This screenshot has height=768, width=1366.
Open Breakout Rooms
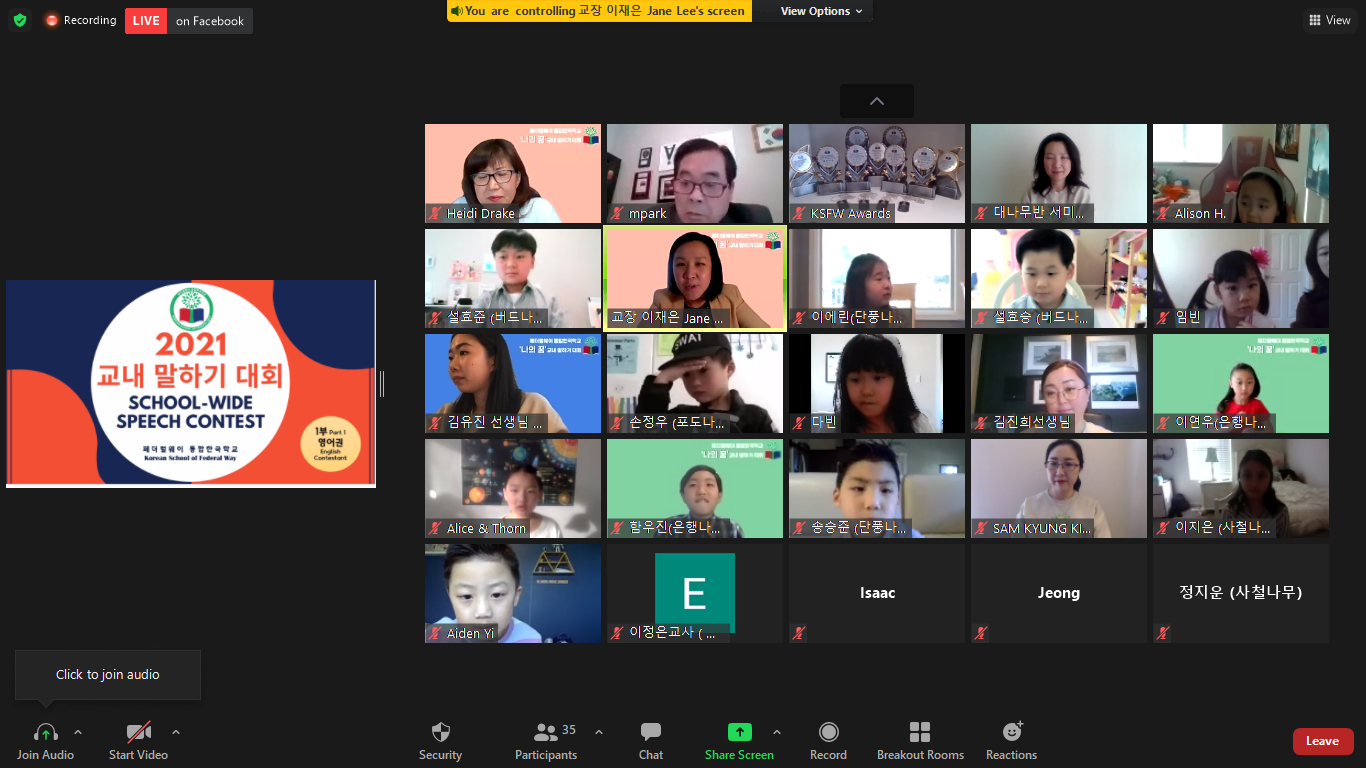(x=920, y=733)
